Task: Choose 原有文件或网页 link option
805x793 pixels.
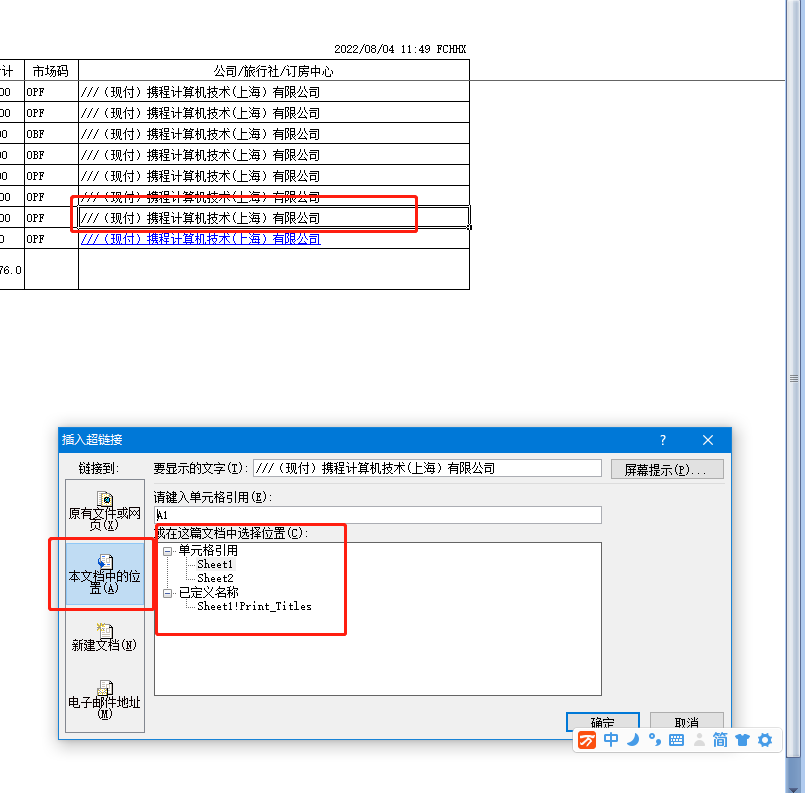Action: [105, 512]
